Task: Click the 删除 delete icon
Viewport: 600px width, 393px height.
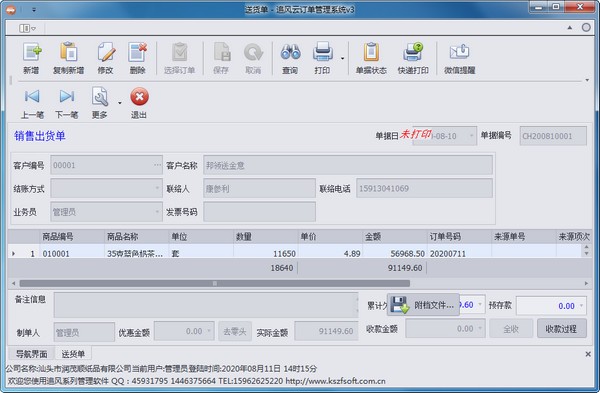Action: (x=137, y=52)
